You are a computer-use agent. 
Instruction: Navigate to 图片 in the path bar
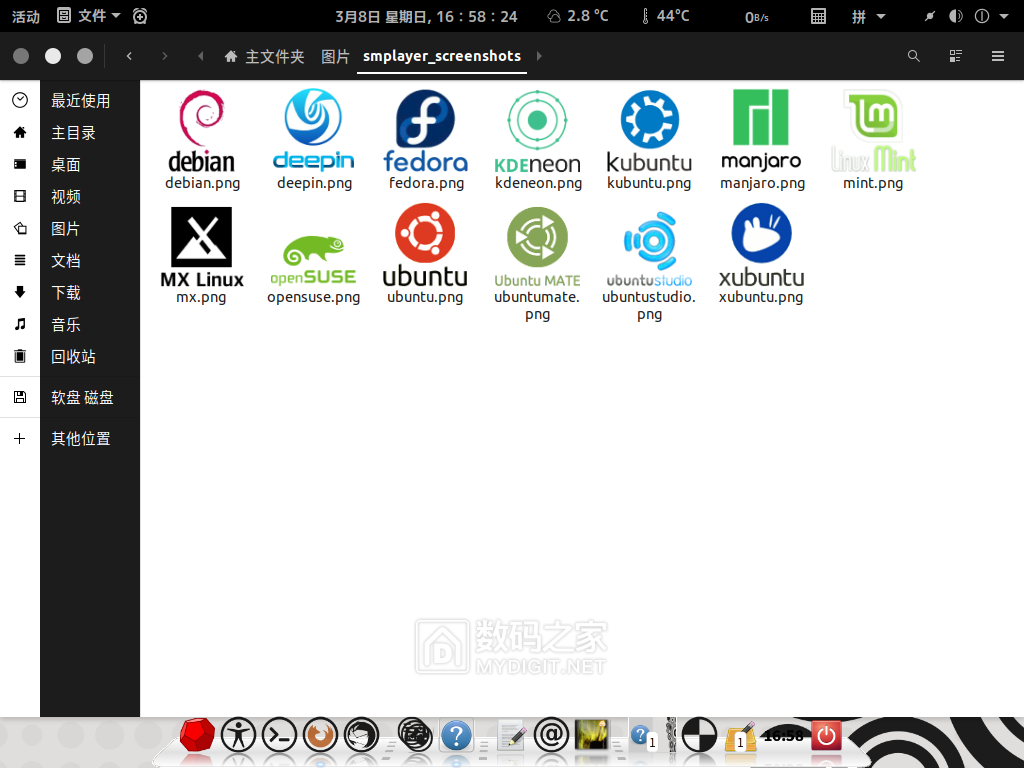[x=335, y=57]
